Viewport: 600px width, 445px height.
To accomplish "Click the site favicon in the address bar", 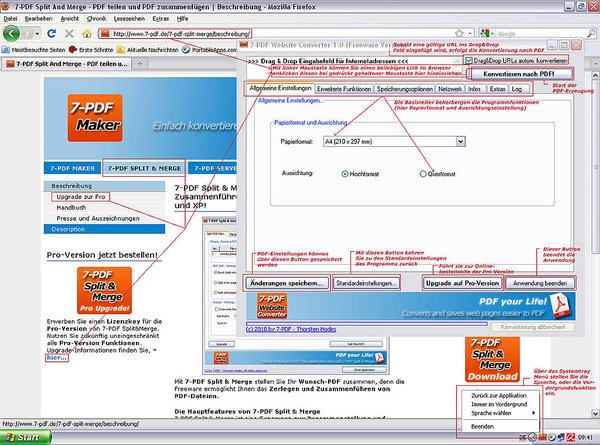I will 104,34.
